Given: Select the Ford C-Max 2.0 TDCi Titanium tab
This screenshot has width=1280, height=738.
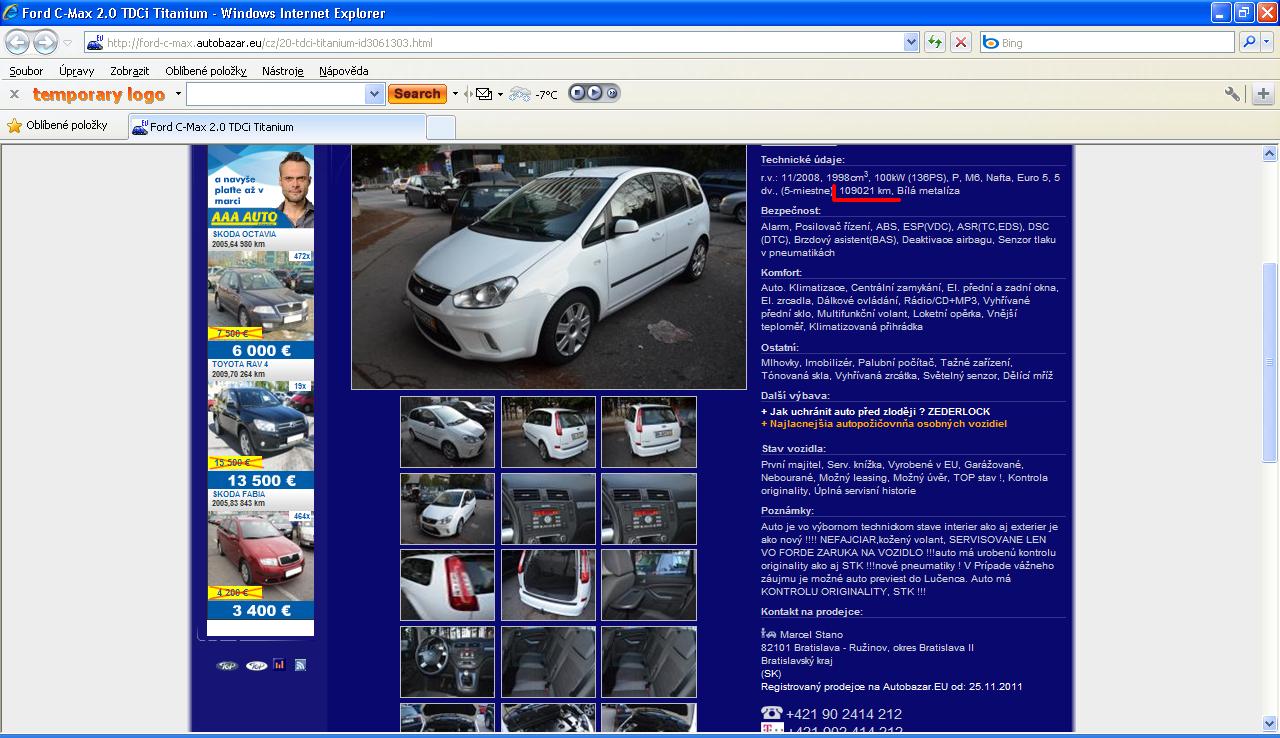Looking at the screenshot, I should pos(221,127).
